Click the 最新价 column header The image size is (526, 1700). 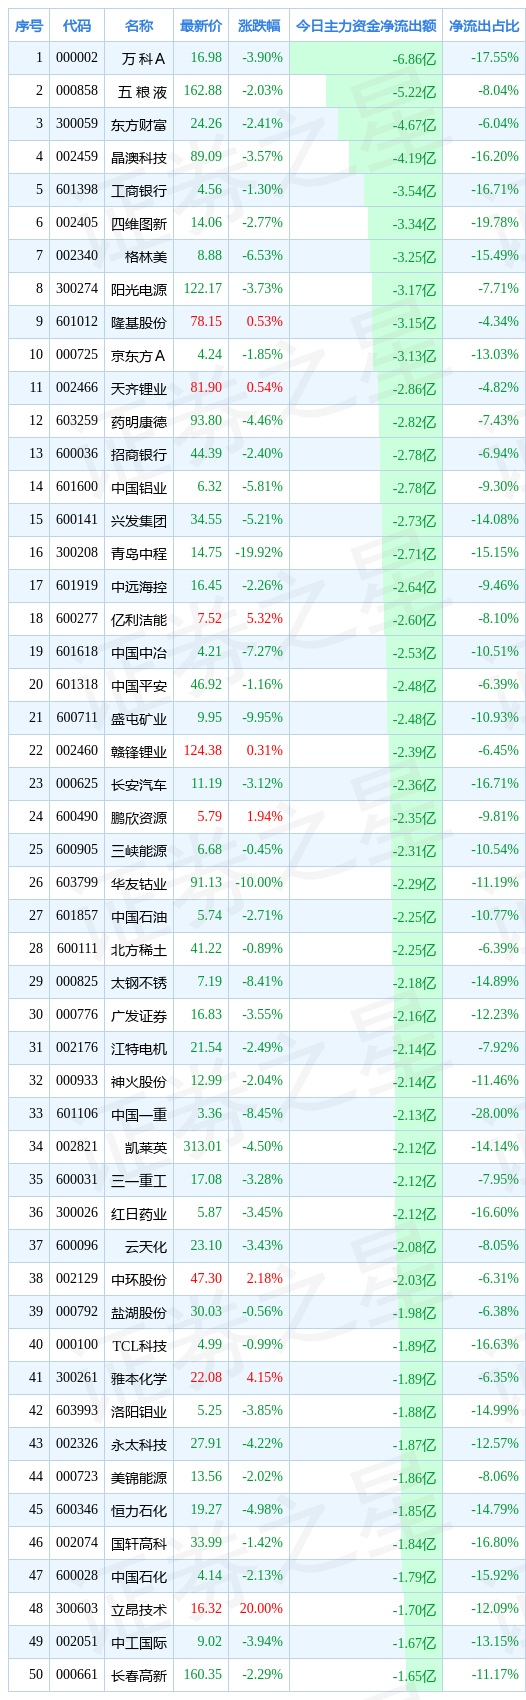[201, 26]
